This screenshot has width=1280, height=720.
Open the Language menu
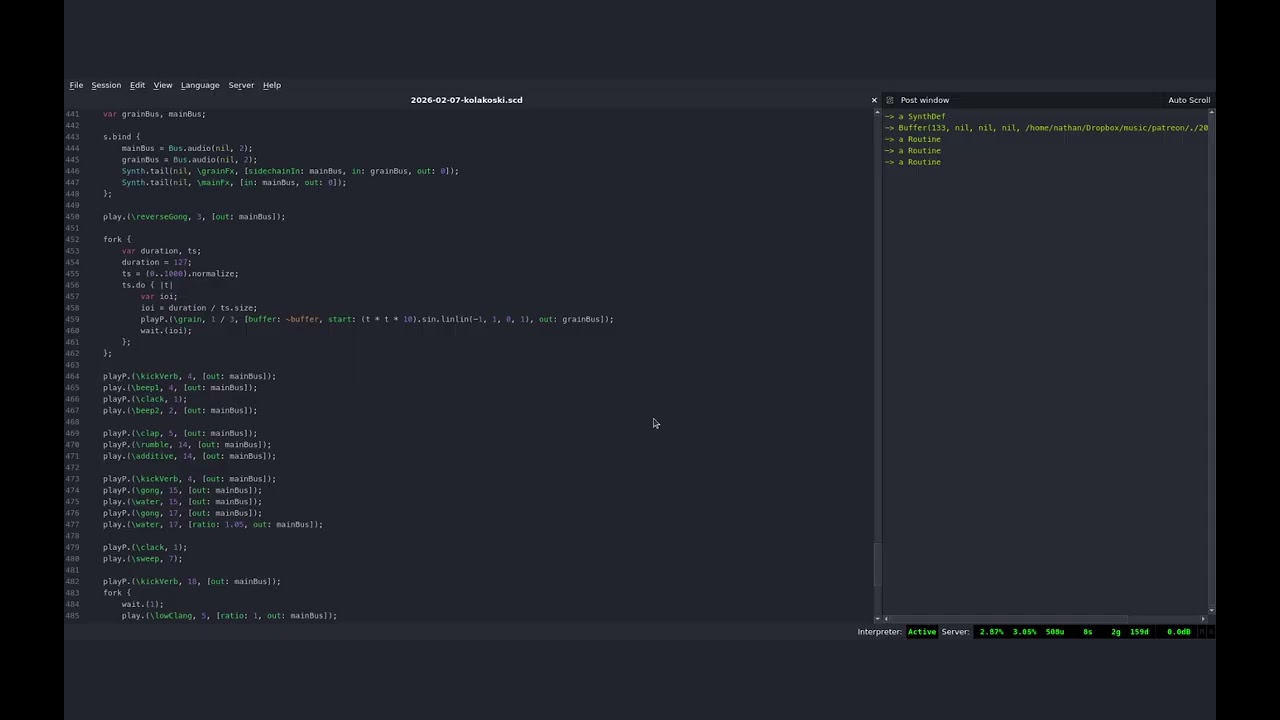point(200,85)
